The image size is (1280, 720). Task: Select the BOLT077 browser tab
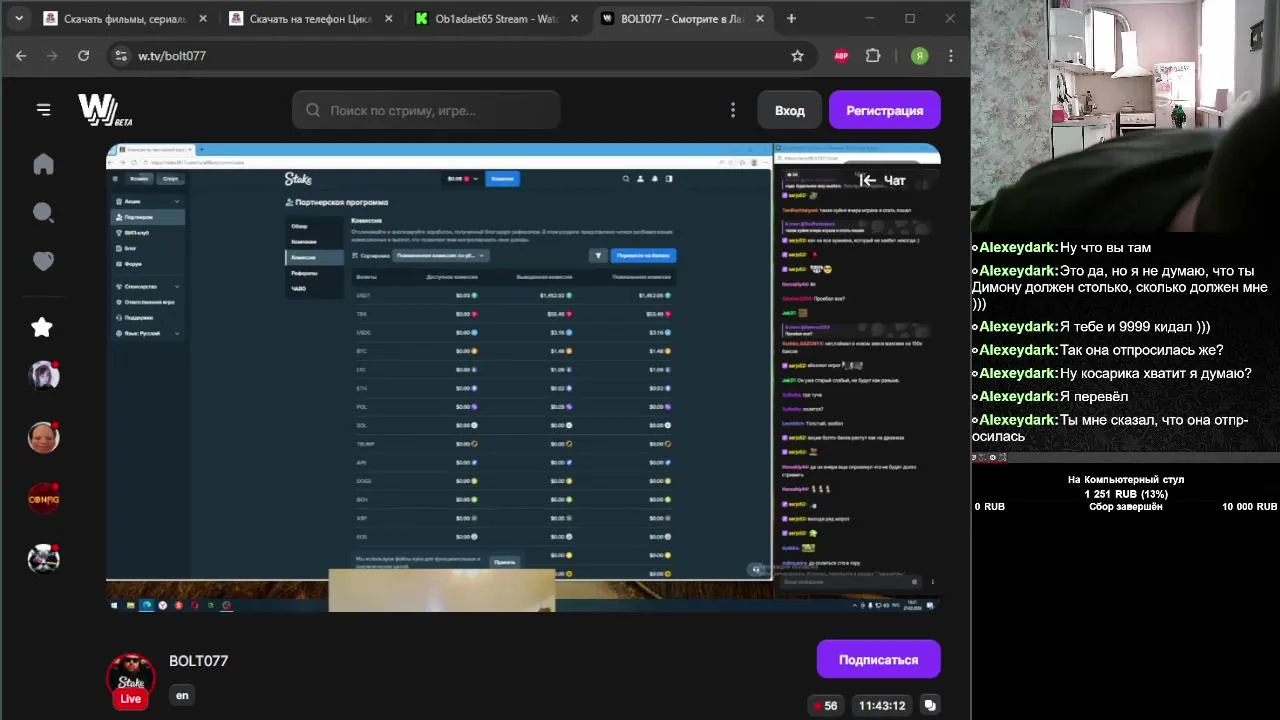point(682,18)
